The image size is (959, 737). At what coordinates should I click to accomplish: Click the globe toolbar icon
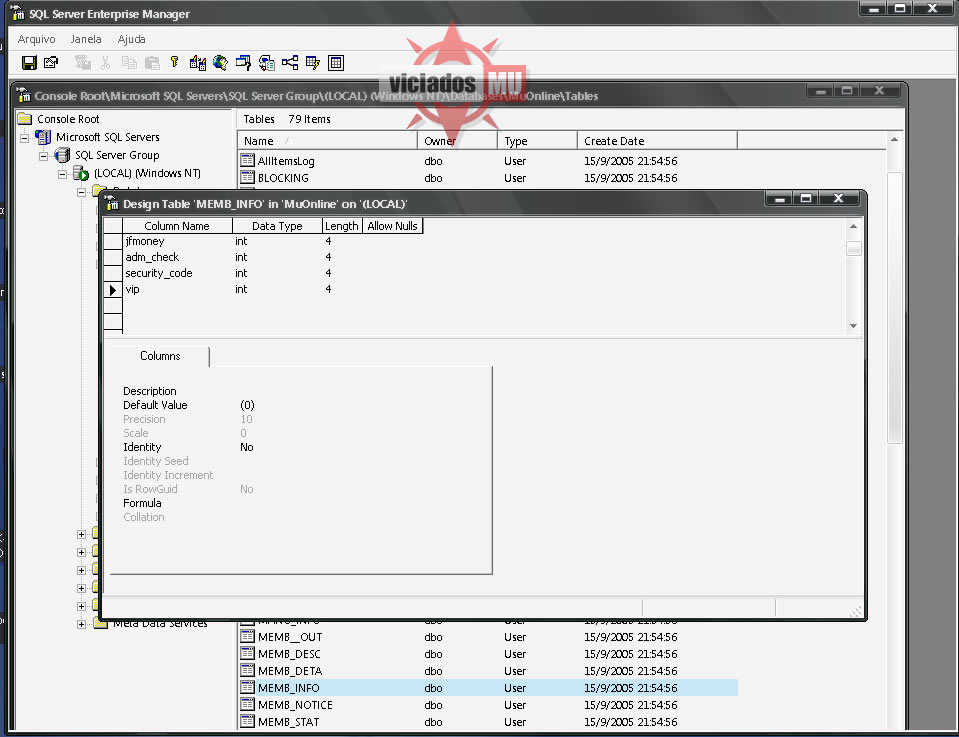tap(220, 62)
